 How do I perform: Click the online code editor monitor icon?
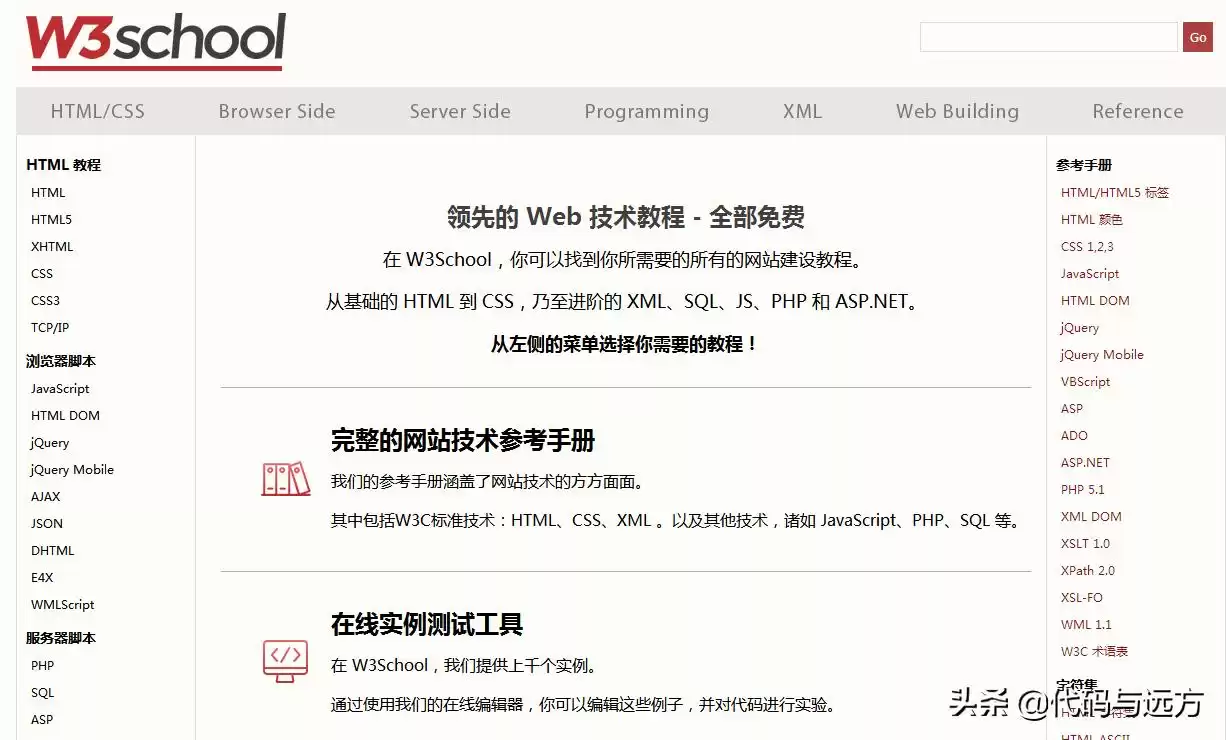point(286,661)
